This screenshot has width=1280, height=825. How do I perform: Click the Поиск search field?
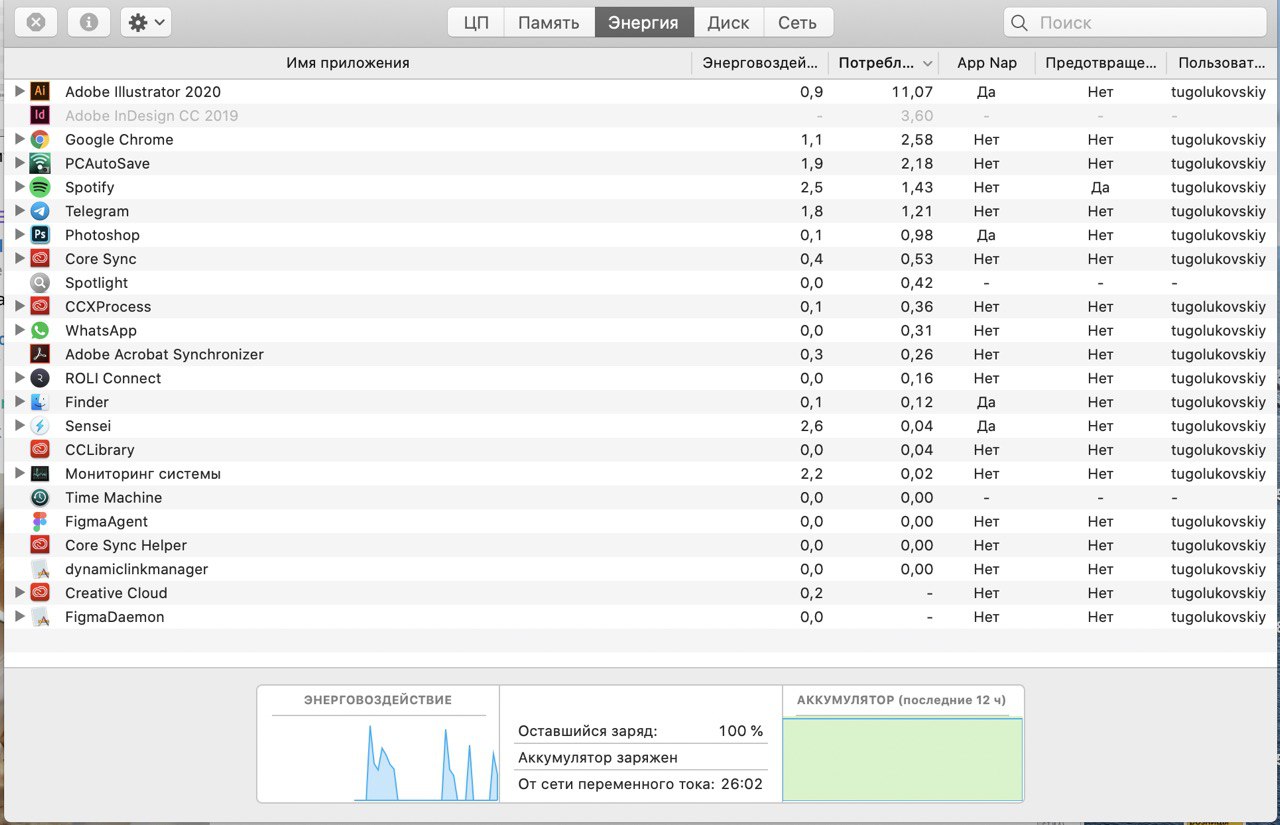1136,22
